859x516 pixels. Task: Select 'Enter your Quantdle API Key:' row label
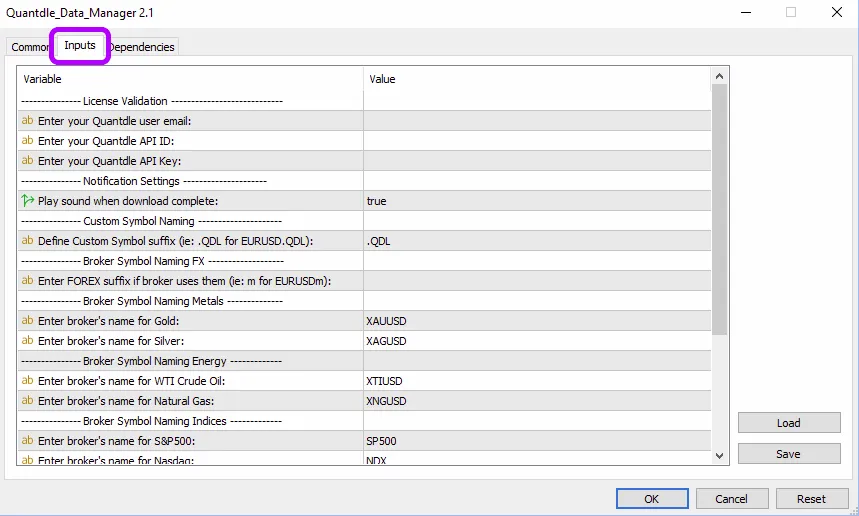(110, 161)
